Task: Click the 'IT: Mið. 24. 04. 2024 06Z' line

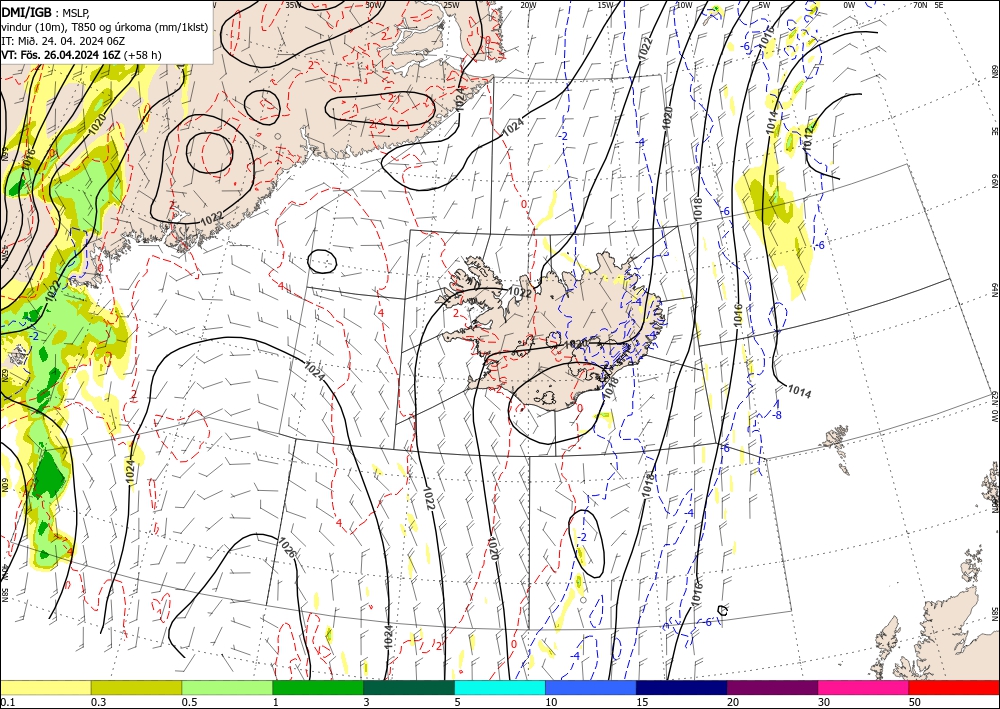Action: (x=63, y=41)
